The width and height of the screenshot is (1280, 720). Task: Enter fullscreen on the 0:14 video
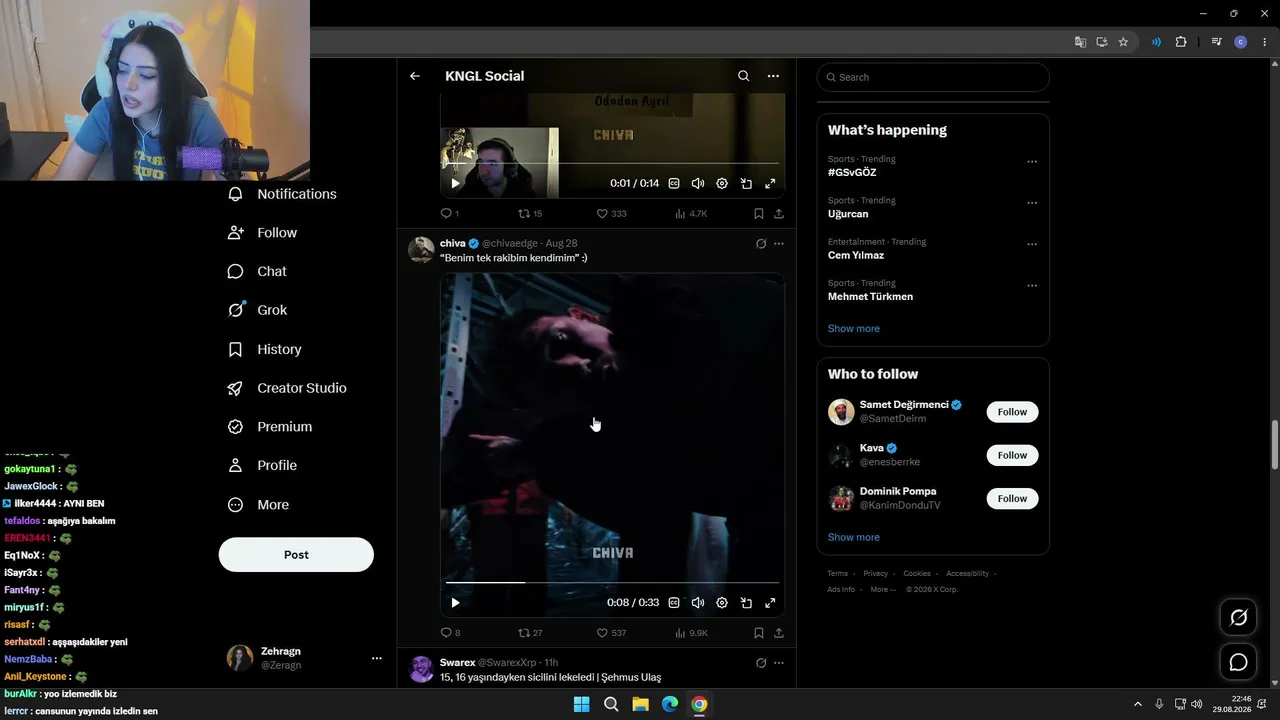[x=770, y=184]
